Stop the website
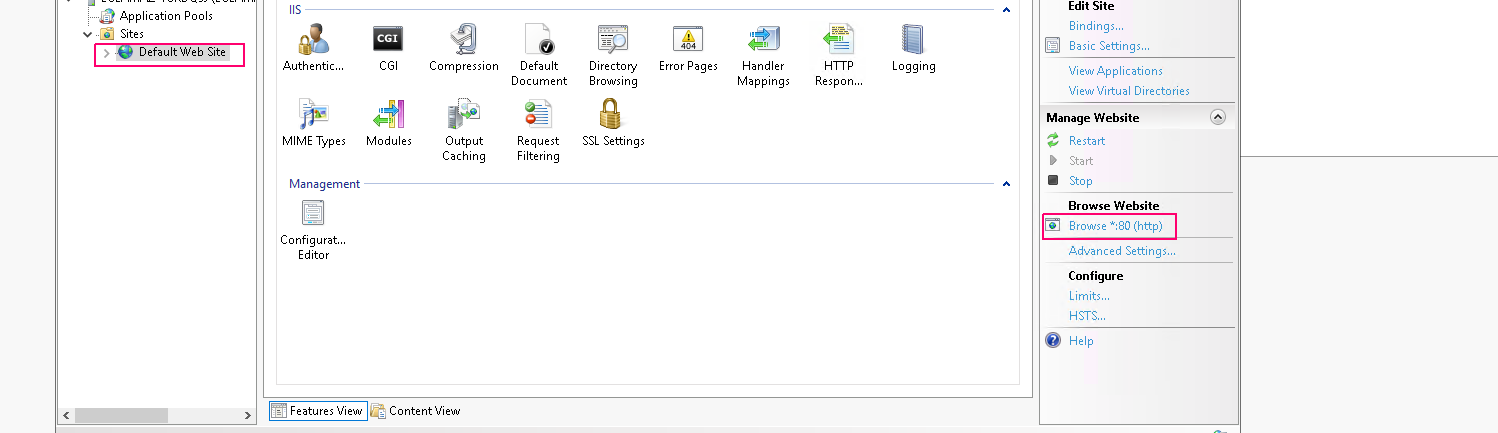This screenshot has width=1498, height=433. (x=1081, y=181)
